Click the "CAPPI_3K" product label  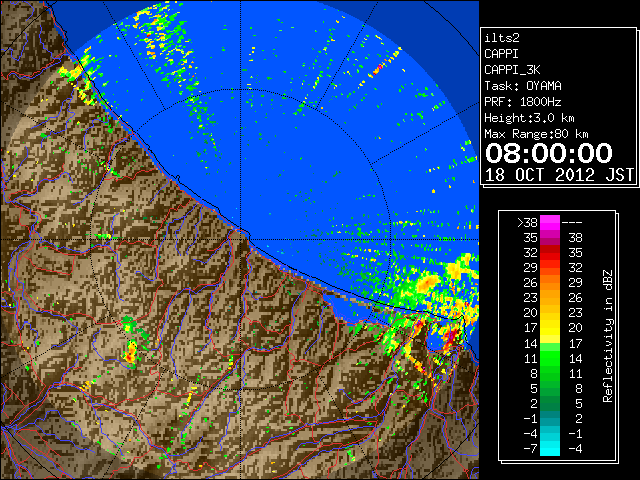512,70
